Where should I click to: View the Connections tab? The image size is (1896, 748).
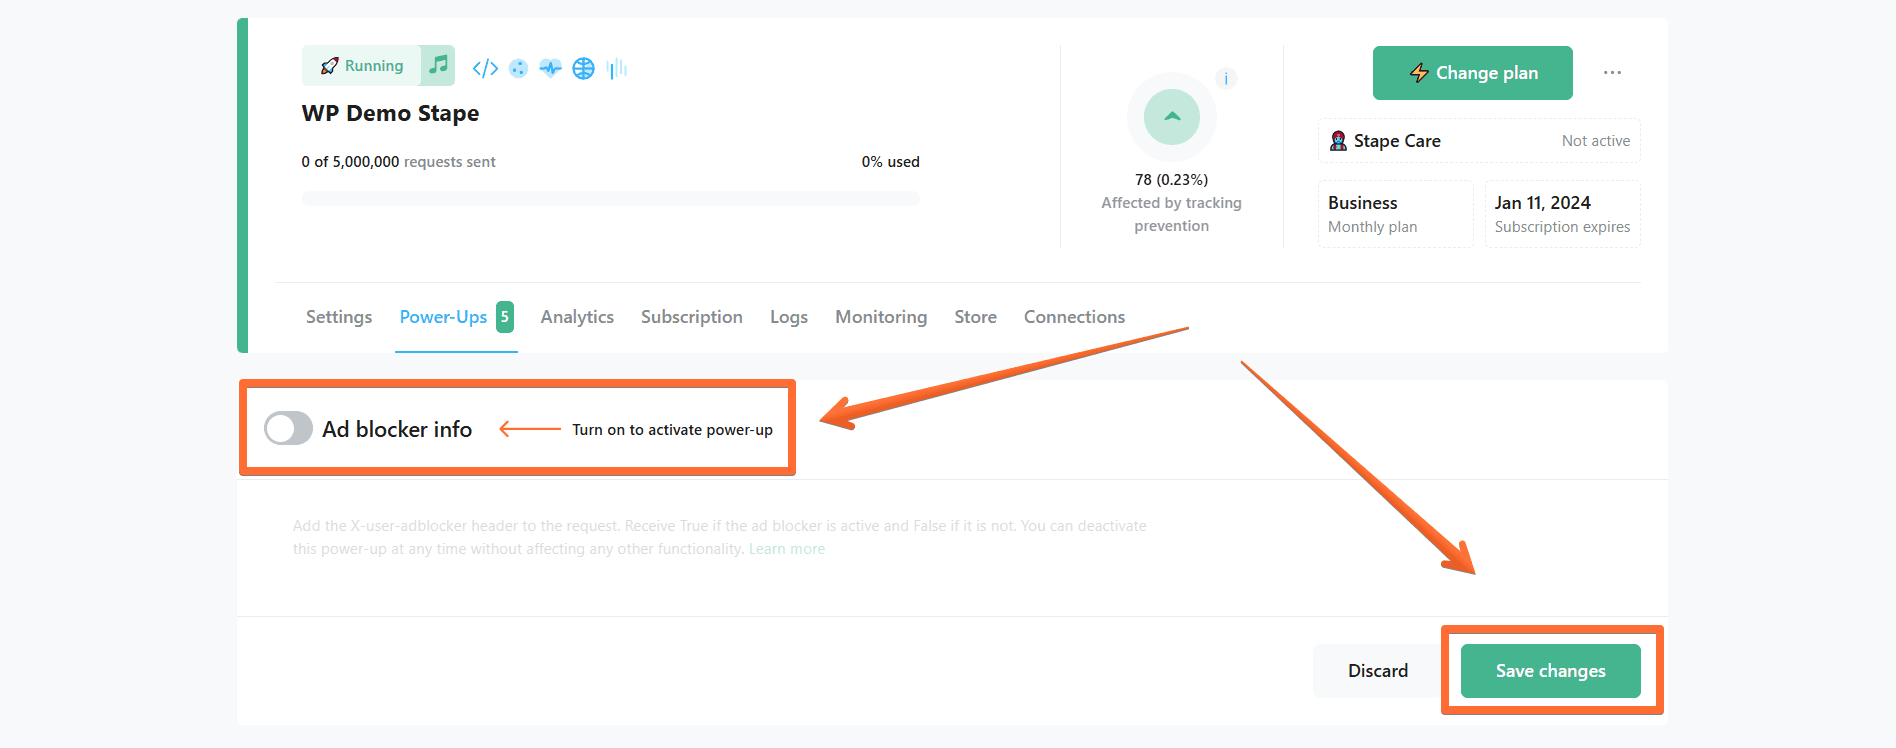1074,317
